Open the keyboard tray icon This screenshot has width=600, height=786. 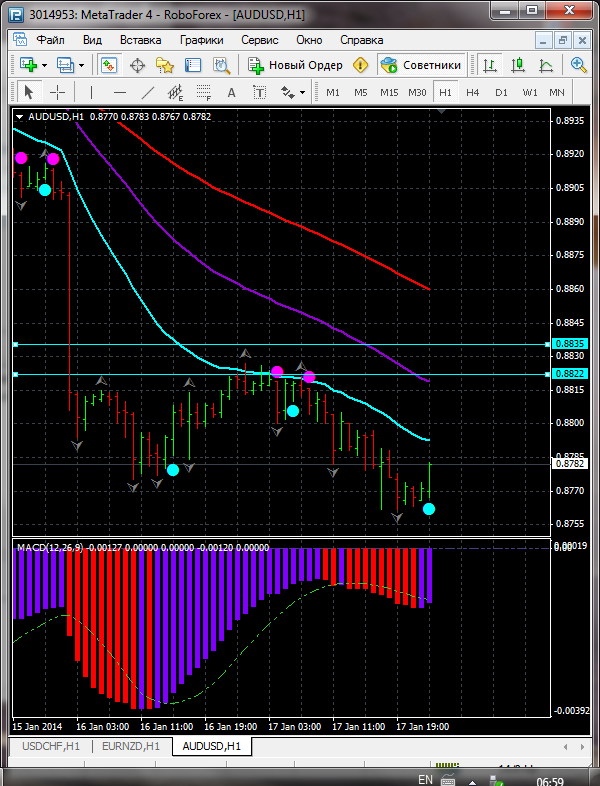pyautogui.click(x=448, y=780)
